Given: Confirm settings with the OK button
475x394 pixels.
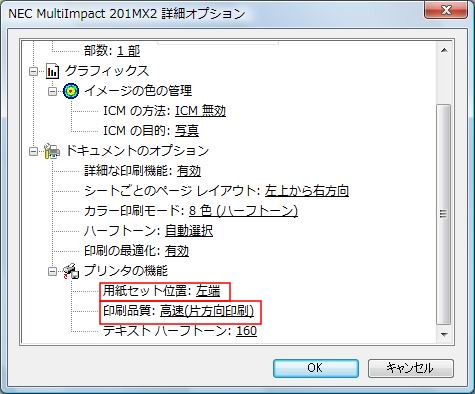Looking at the screenshot, I should pos(316,368).
